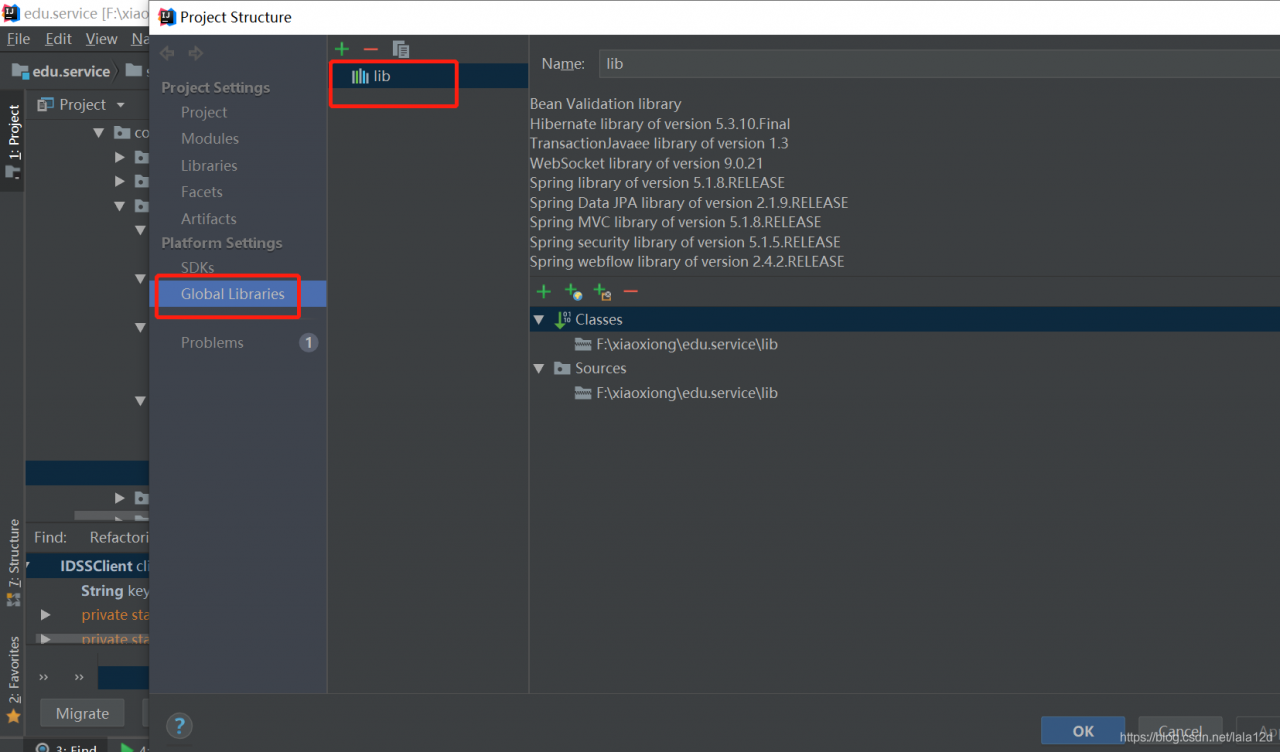Open help with the question mark icon
This screenshot has width=1280, height=752.
click(x=179, y=726)
